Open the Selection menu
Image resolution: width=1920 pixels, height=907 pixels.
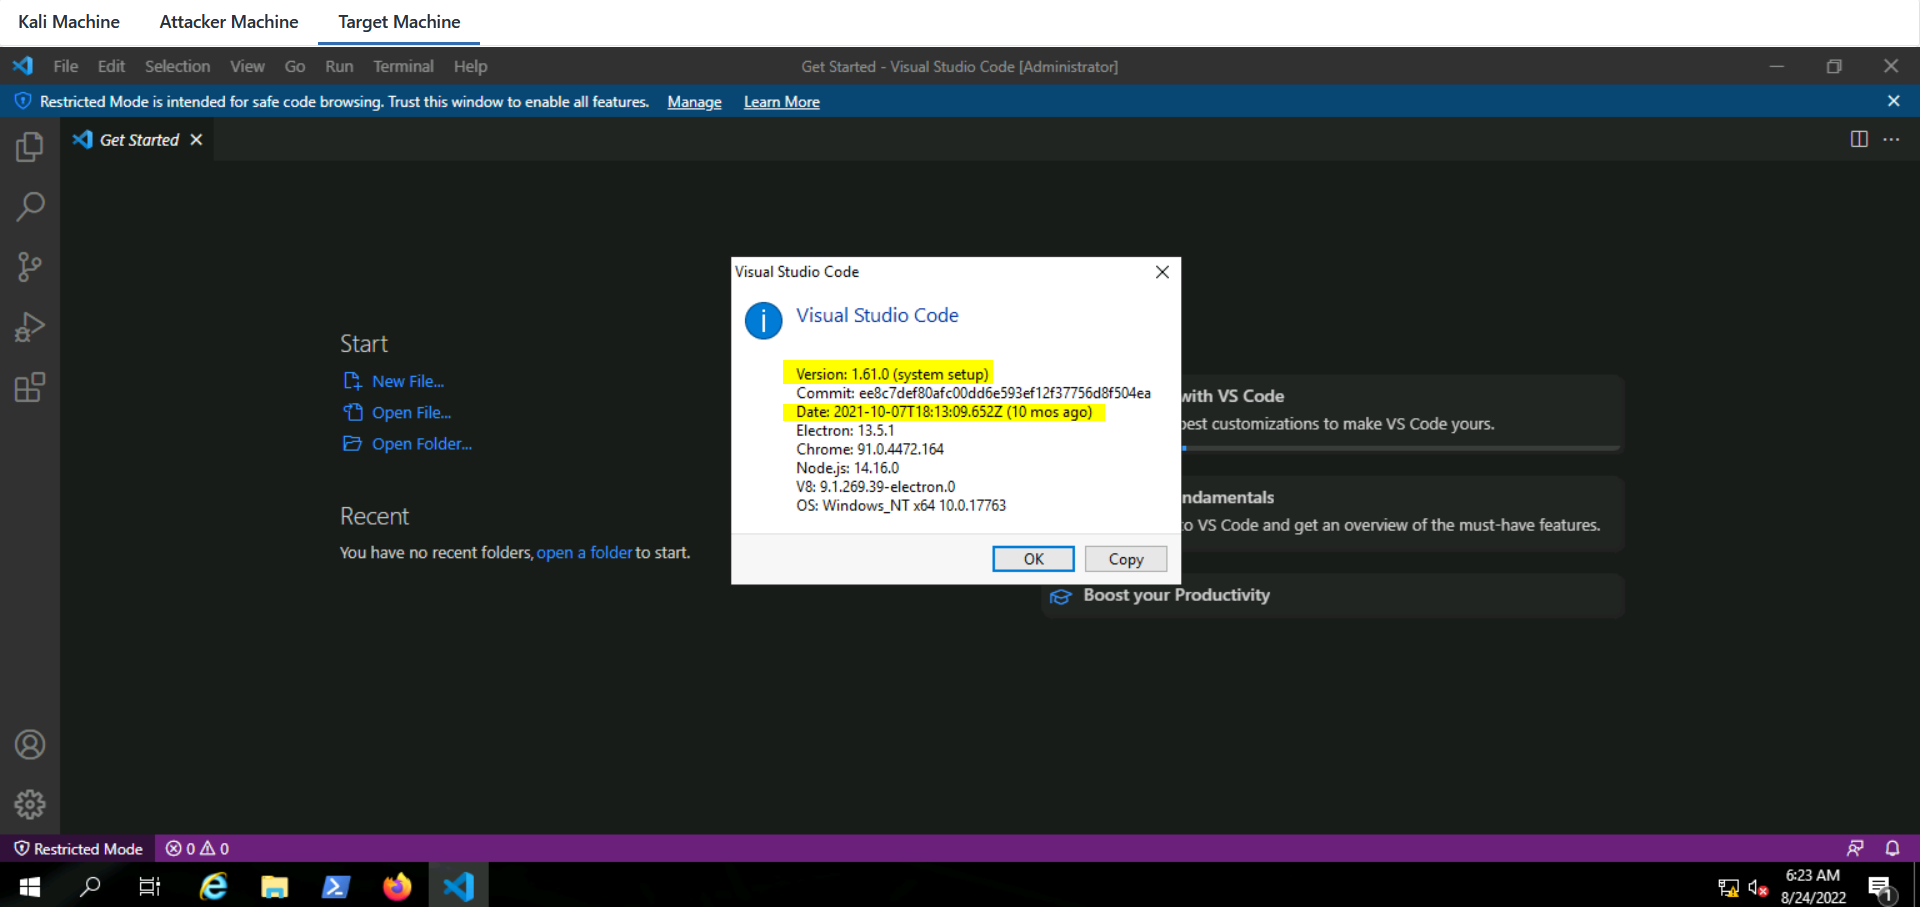(x=177, y=66)
